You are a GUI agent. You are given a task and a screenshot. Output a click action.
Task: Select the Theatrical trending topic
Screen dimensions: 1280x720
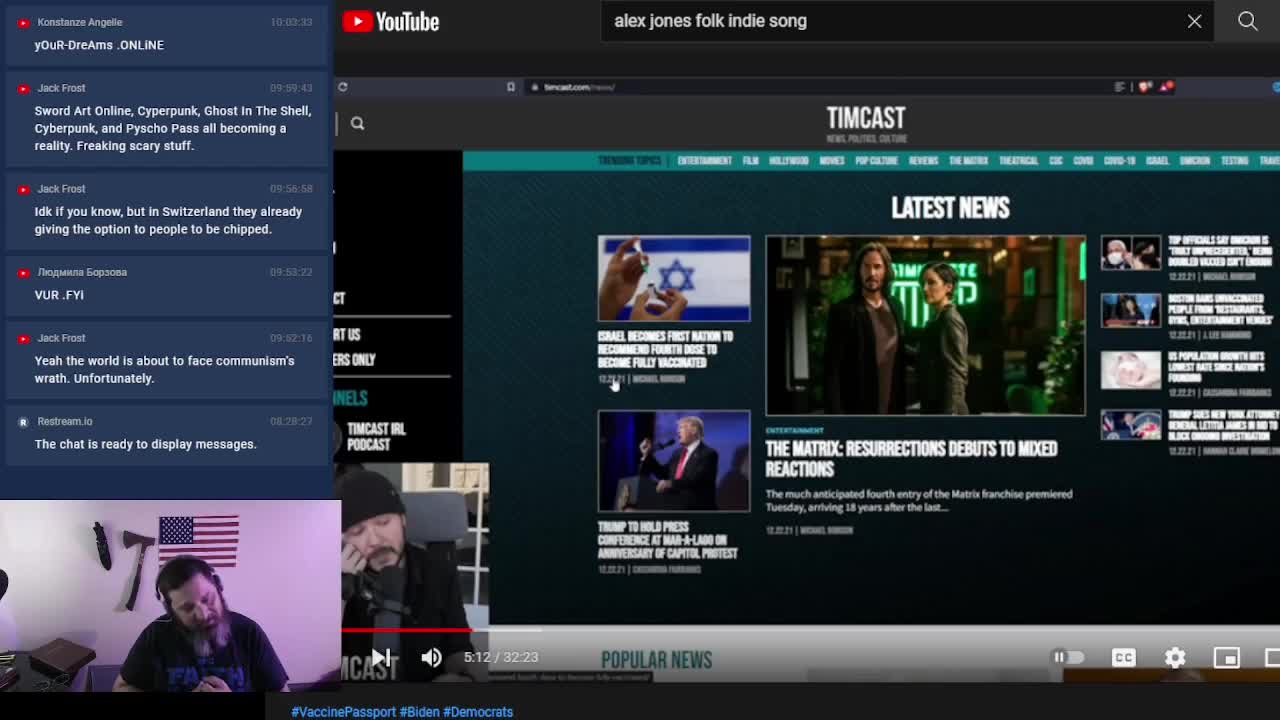tap(1018, 161)
